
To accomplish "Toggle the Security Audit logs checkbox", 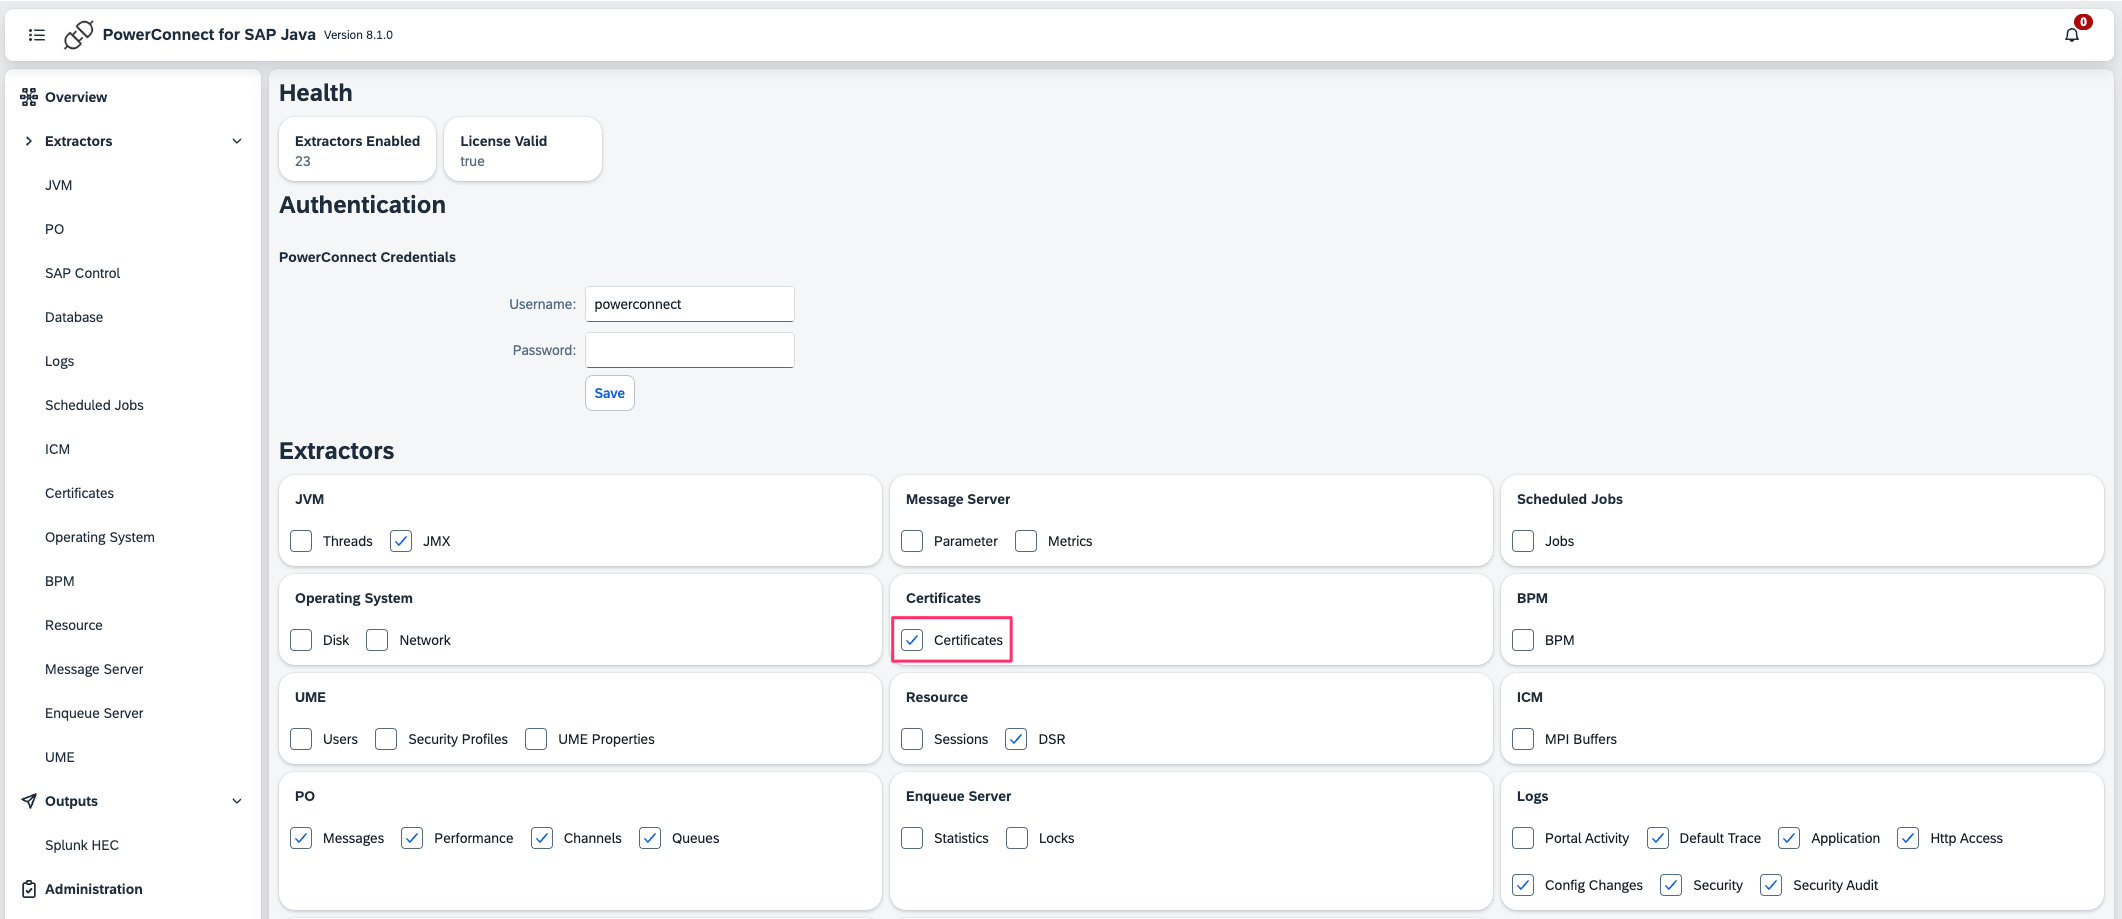I will coord(1771,885).
